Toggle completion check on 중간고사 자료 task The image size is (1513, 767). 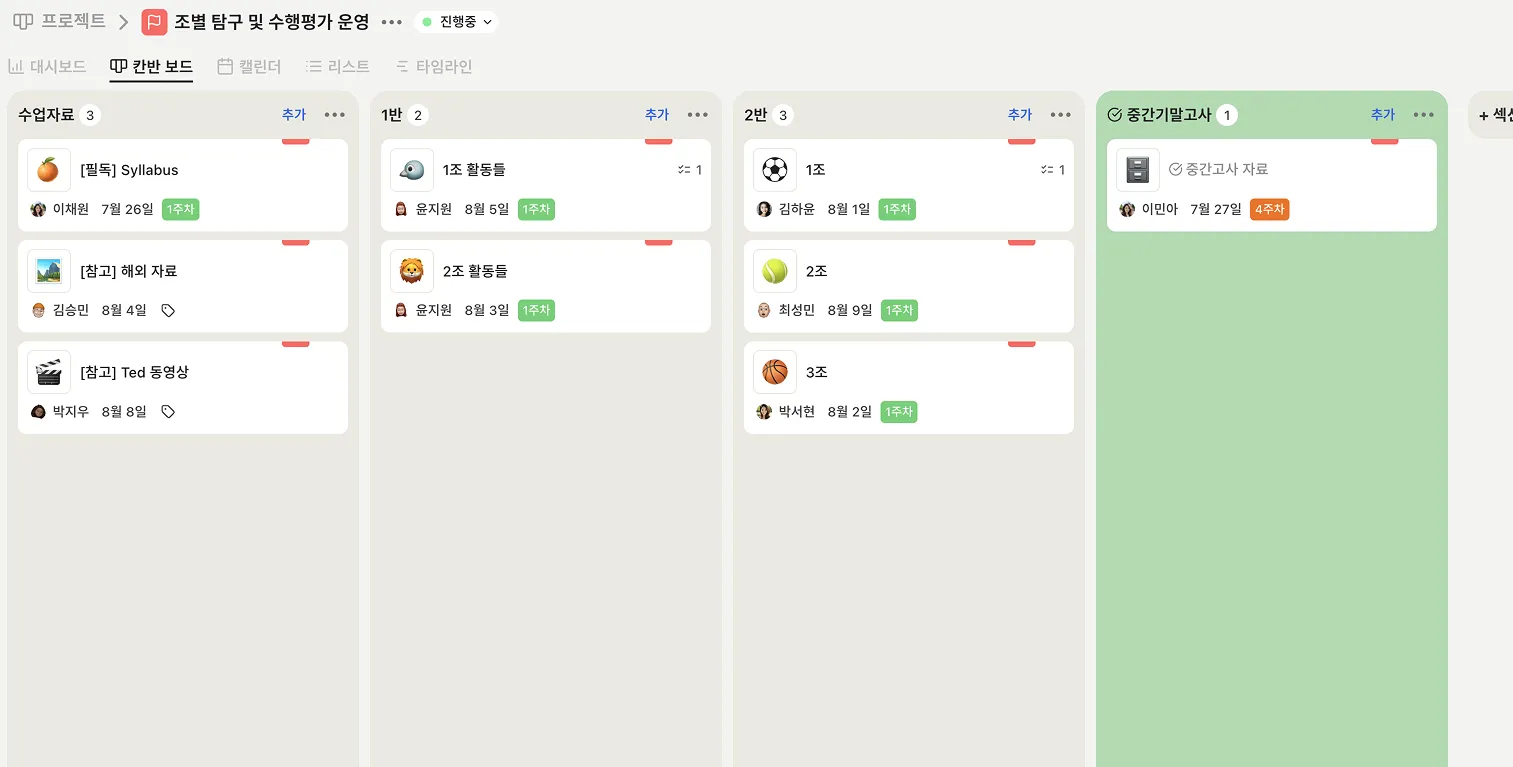coord(1176,170)
